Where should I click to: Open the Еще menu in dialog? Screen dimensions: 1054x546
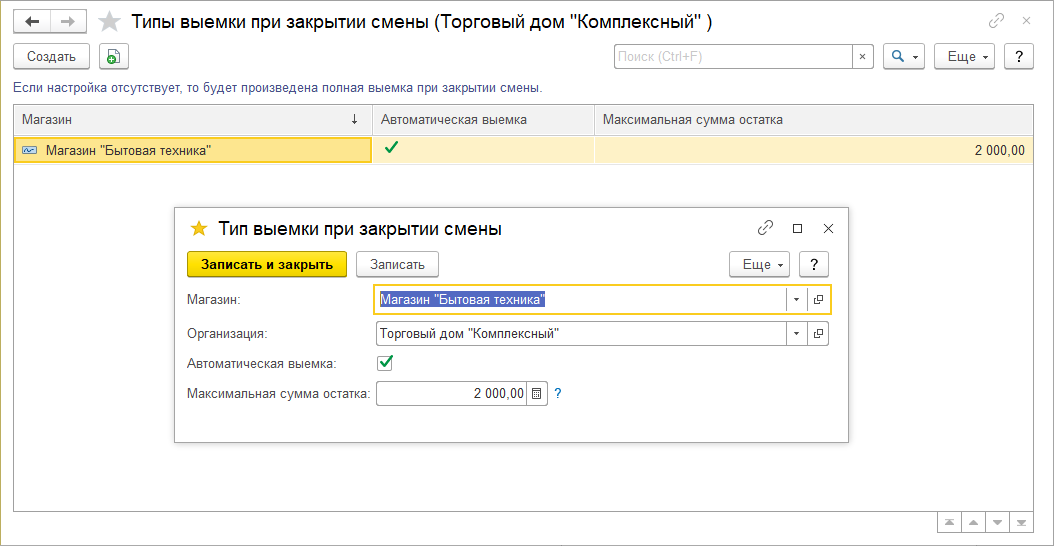pyautogui.click(x=760, y=264)
